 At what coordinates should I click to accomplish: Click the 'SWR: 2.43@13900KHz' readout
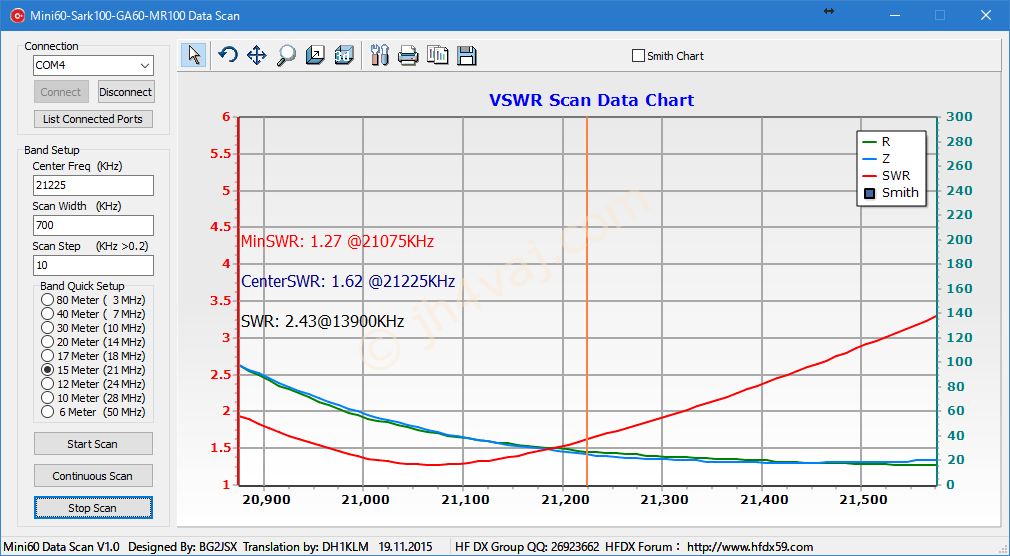click(322, 321)
